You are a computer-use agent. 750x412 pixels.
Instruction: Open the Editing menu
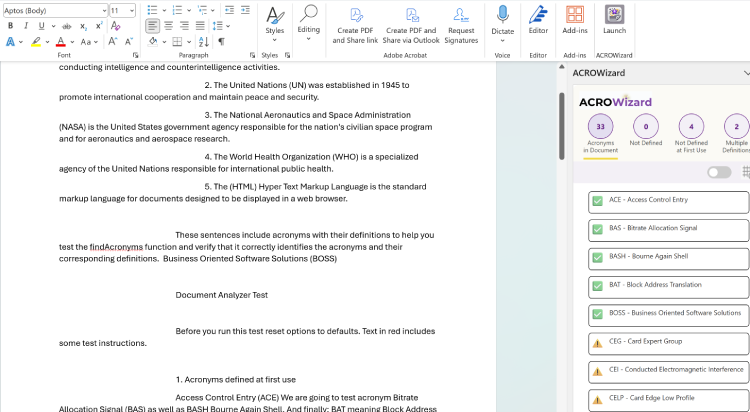pyautogui.click(x=309, y=23)
